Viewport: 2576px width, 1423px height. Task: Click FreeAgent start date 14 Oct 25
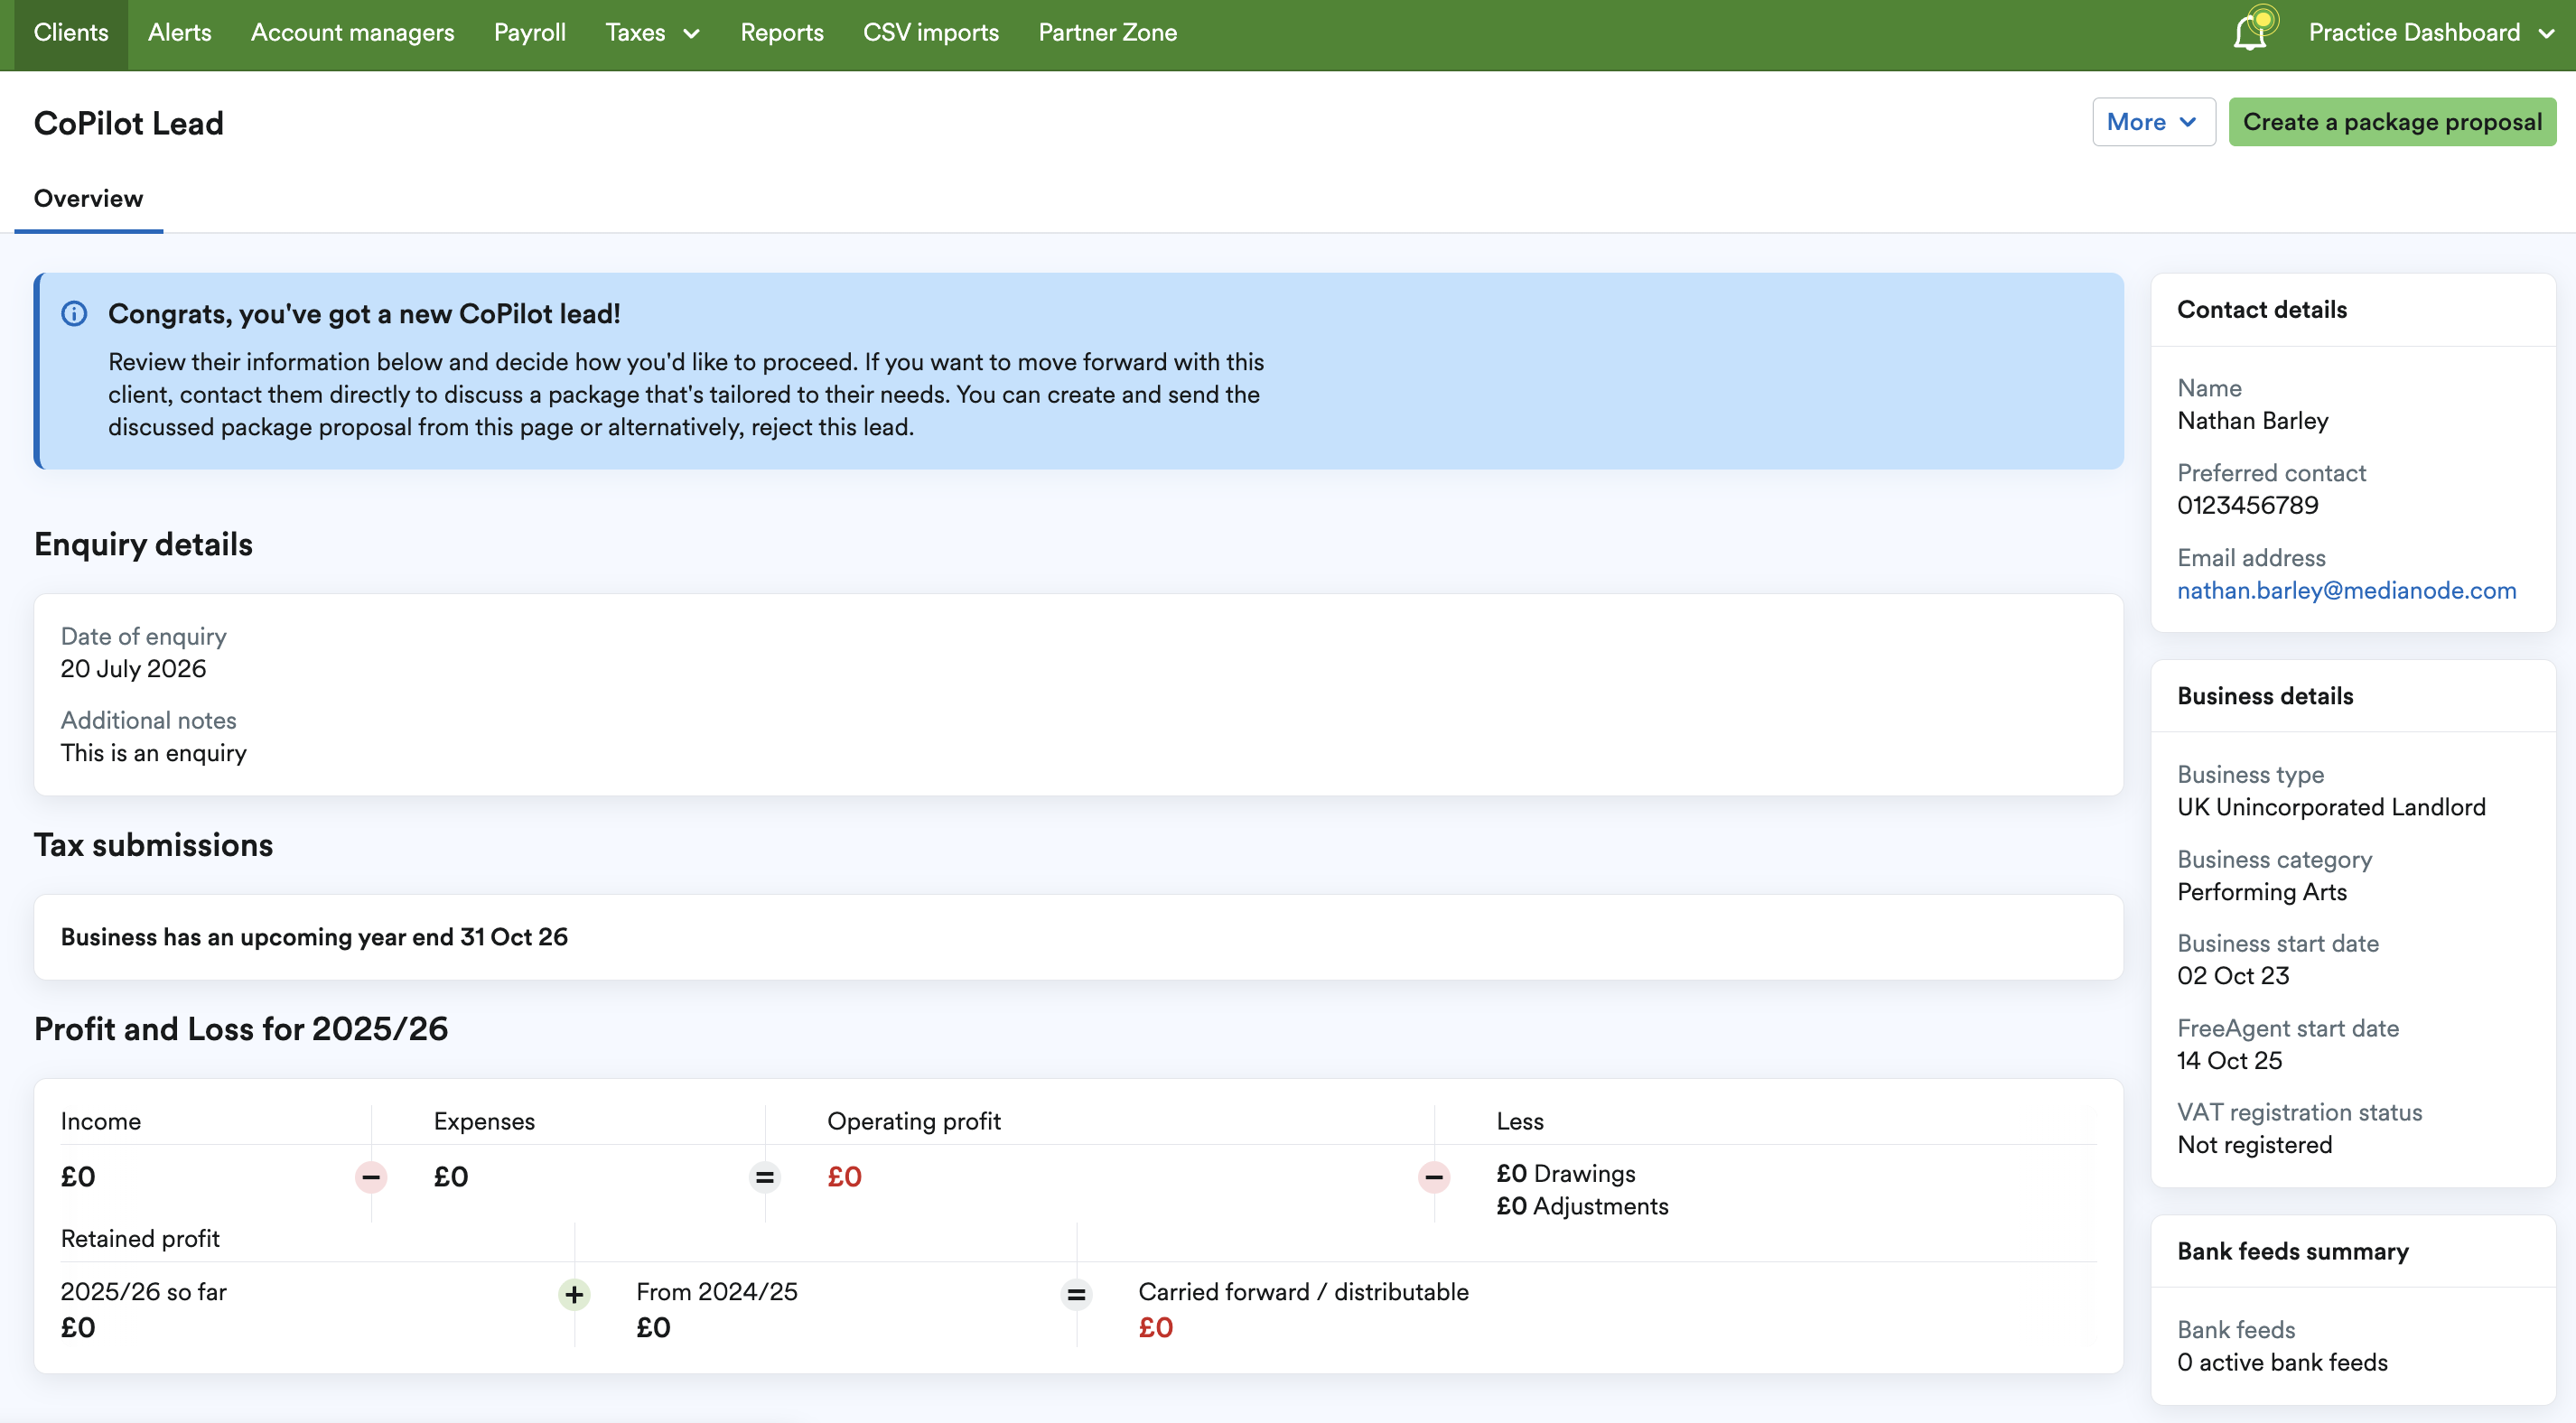(2229, 1061)
